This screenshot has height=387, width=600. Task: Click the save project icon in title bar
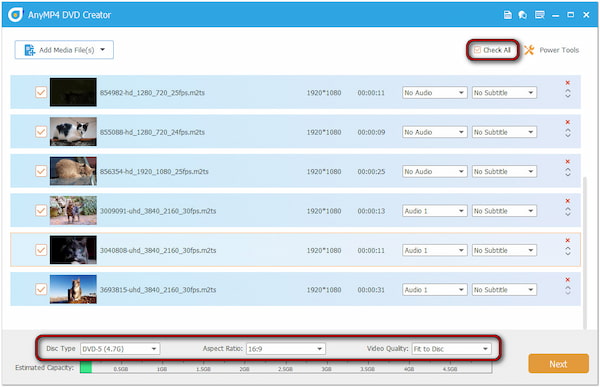point(507,15)
